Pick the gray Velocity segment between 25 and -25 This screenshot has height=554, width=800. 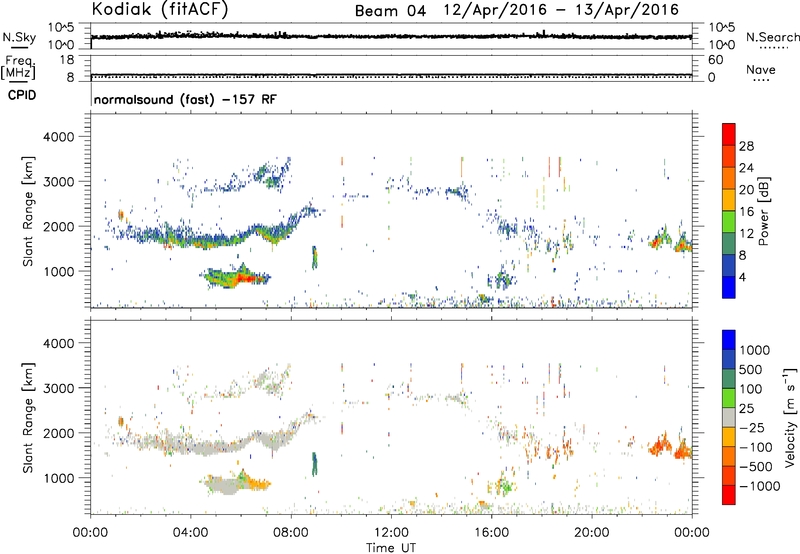click(729, 417)
